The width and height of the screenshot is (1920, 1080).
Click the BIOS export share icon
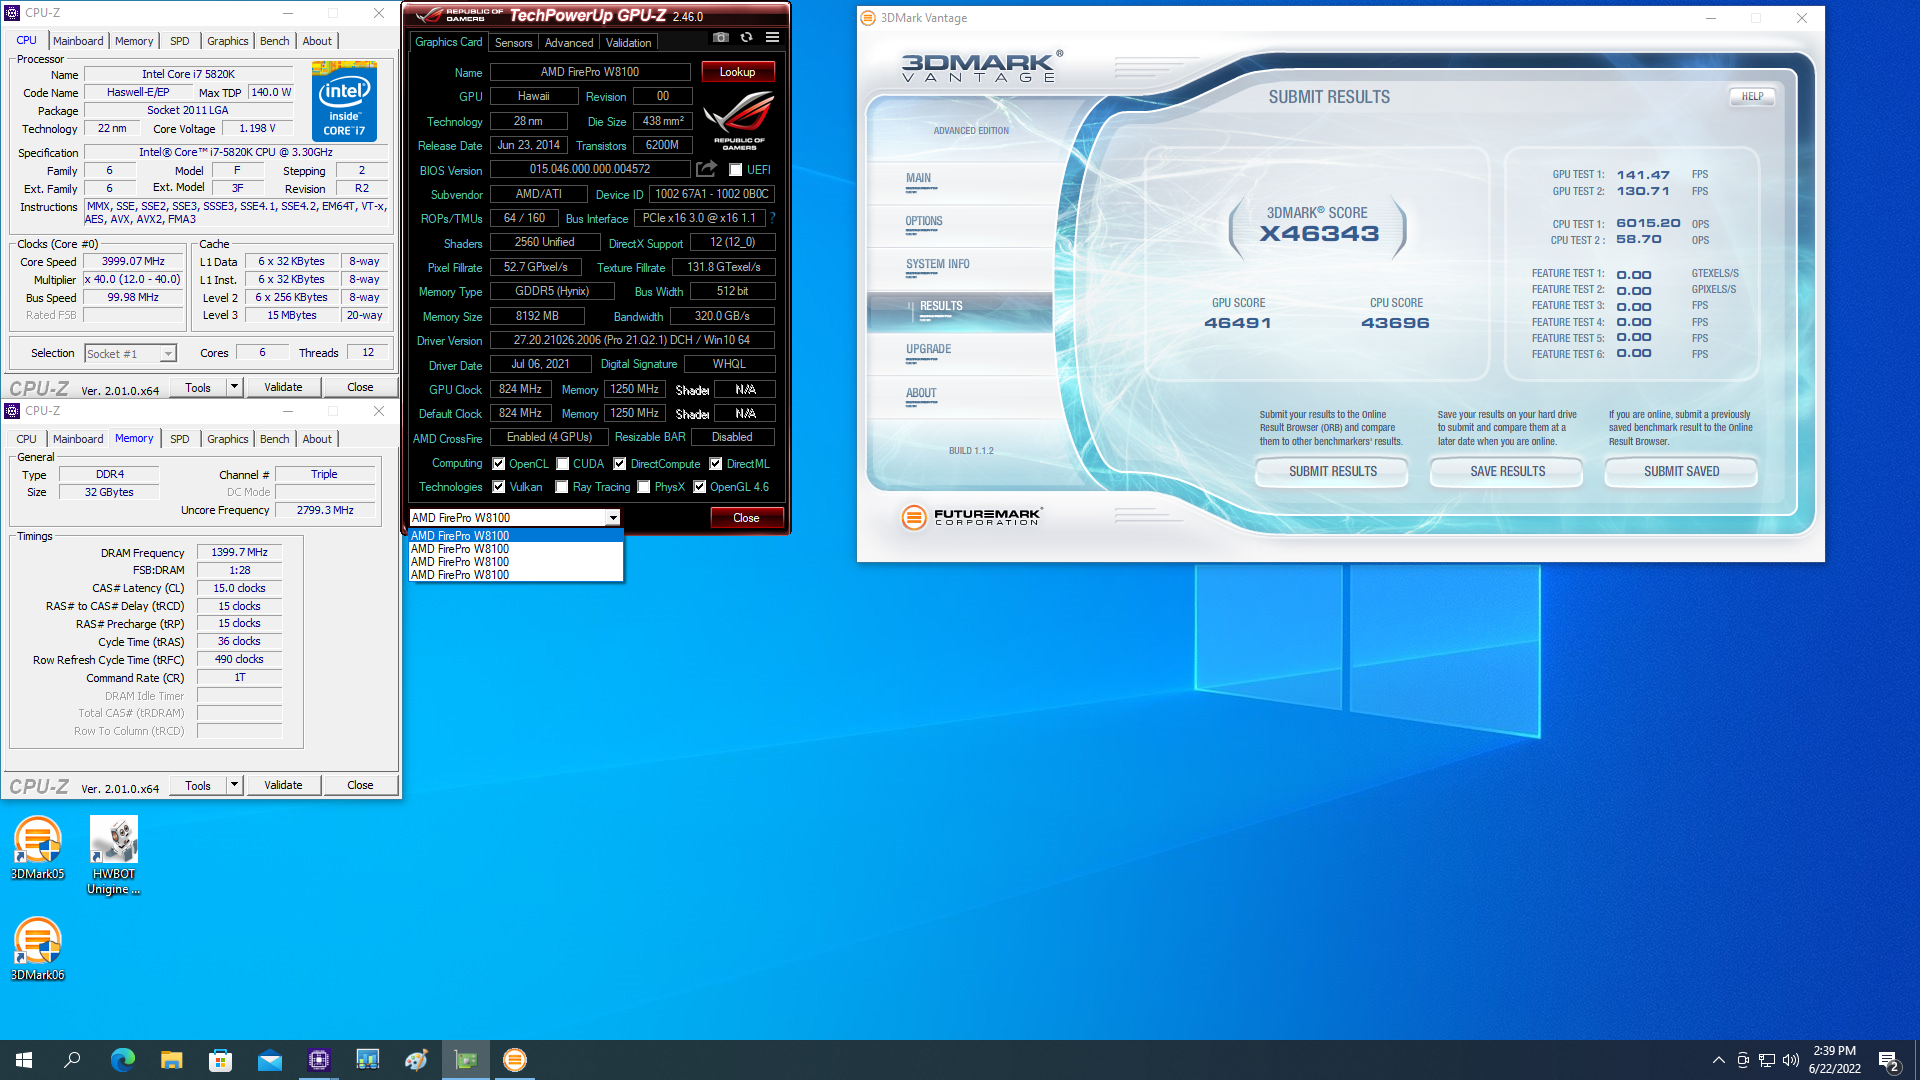707,169
